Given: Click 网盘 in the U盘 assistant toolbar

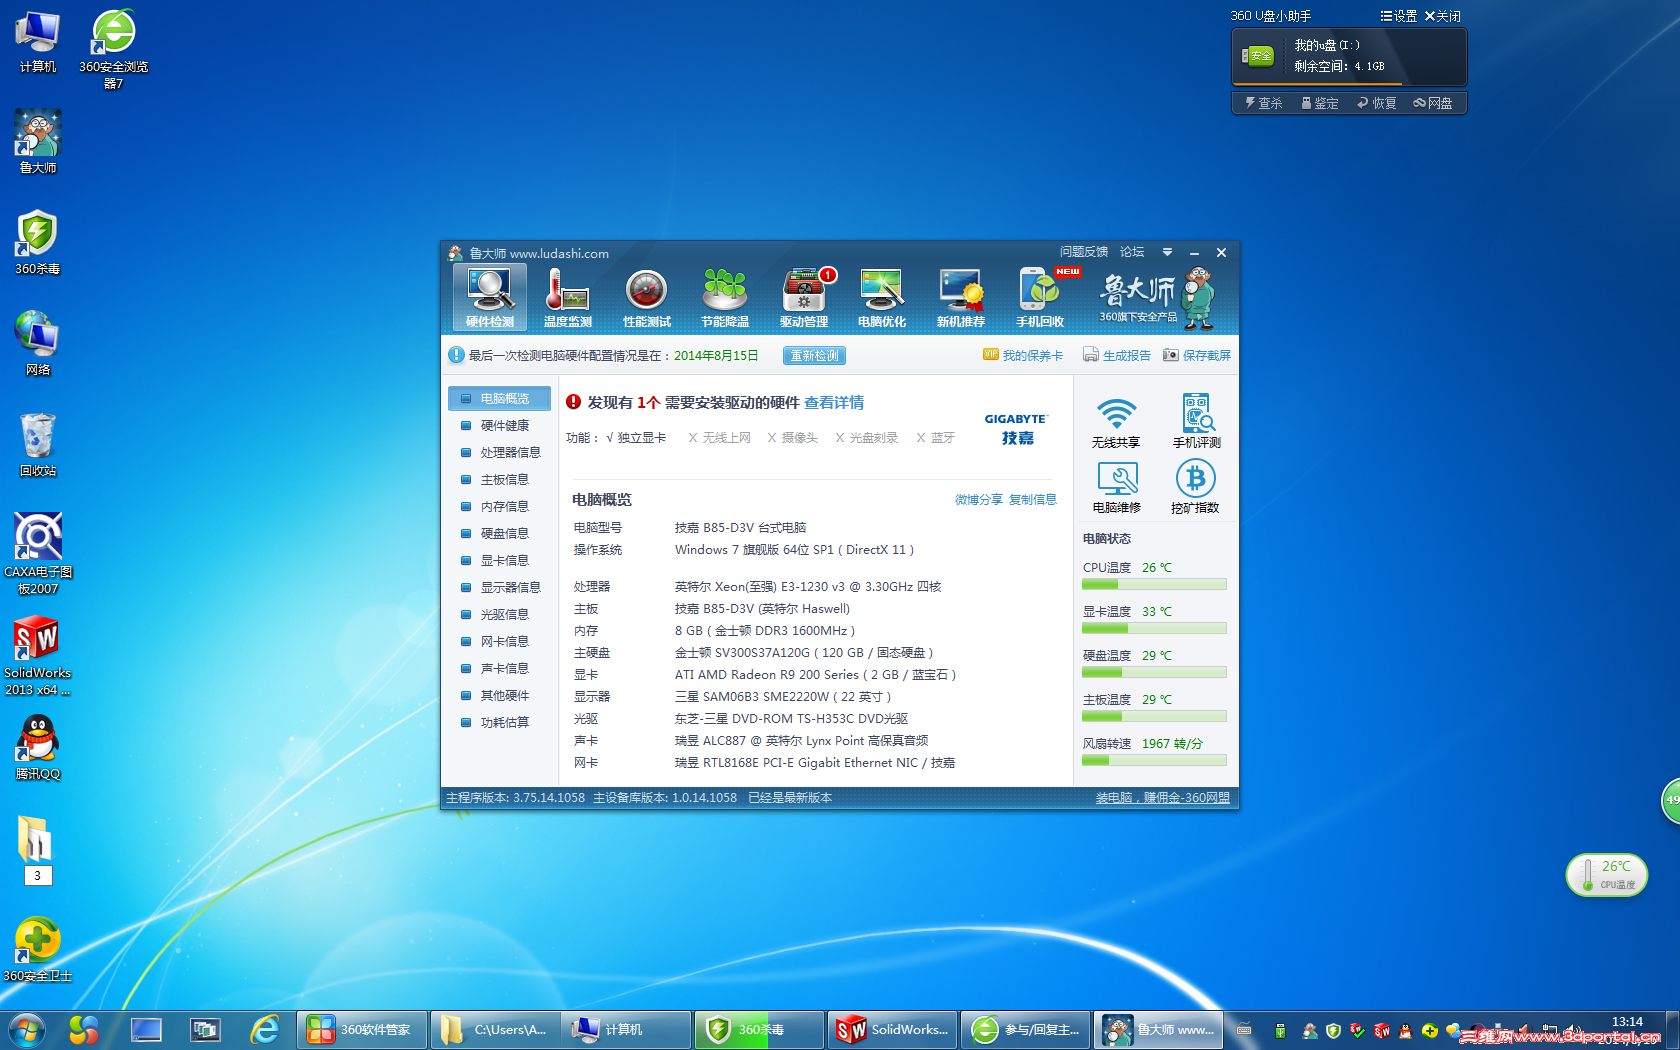Looking at the screenshot, I should point(1433,103).
